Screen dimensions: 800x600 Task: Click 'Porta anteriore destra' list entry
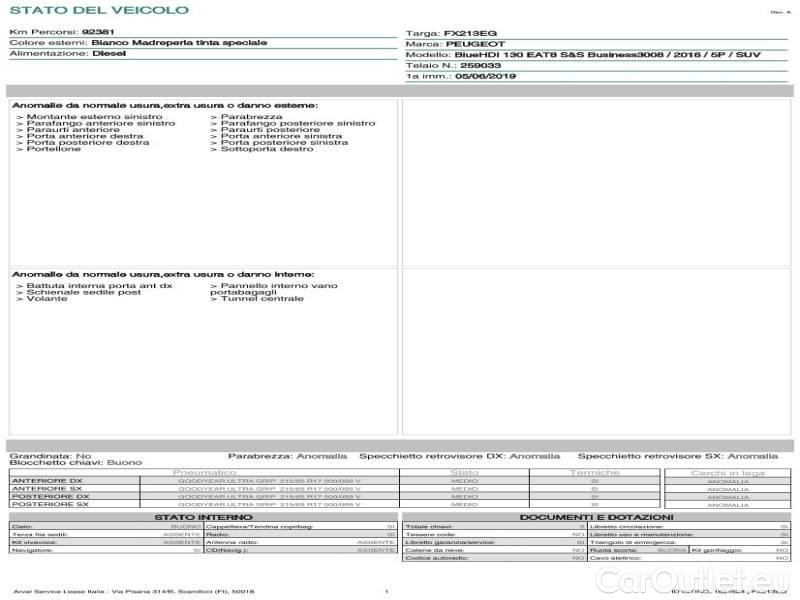pyautogui.click(x=85, y=136)
